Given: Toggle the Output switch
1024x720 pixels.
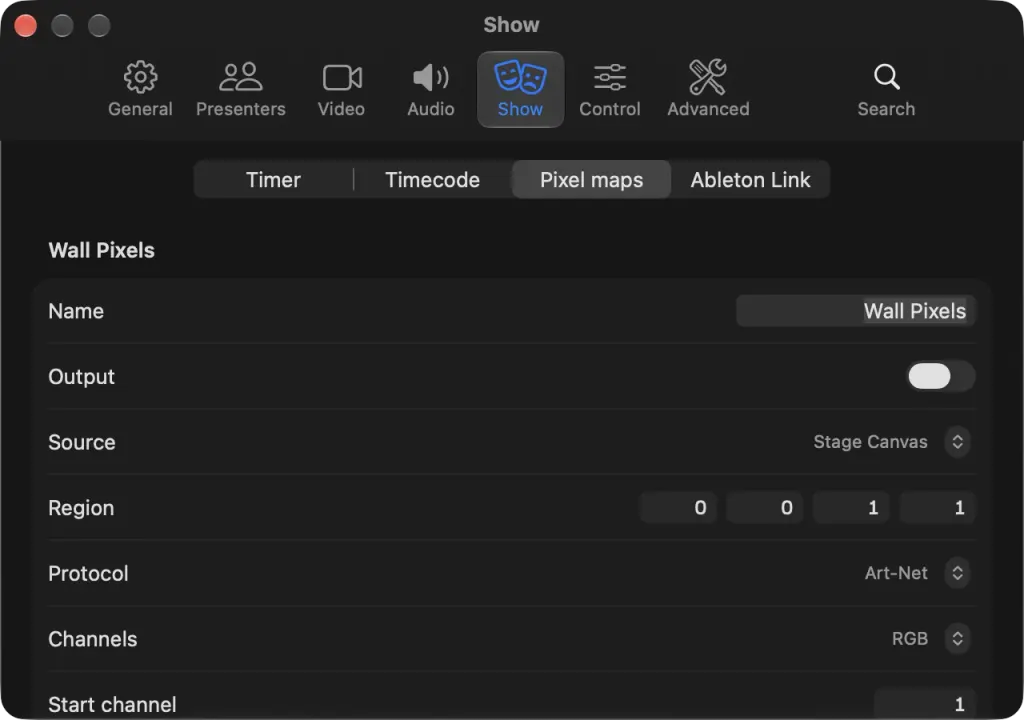Looking at the screenshot, I should click(x=941, y=376).
